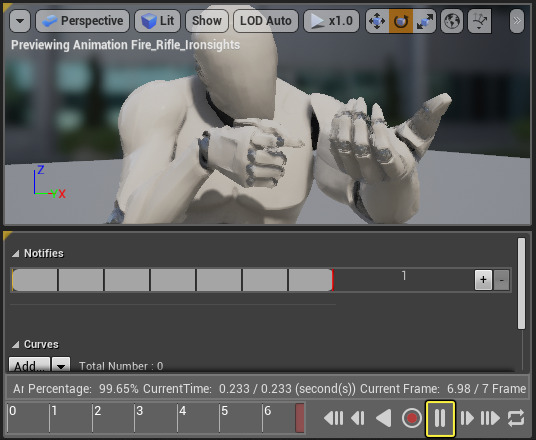Image resolution: width=536 pixels, height=440 pixels.
Task: Click the Percentage 99.65% readout
Action: click(83, 389)
